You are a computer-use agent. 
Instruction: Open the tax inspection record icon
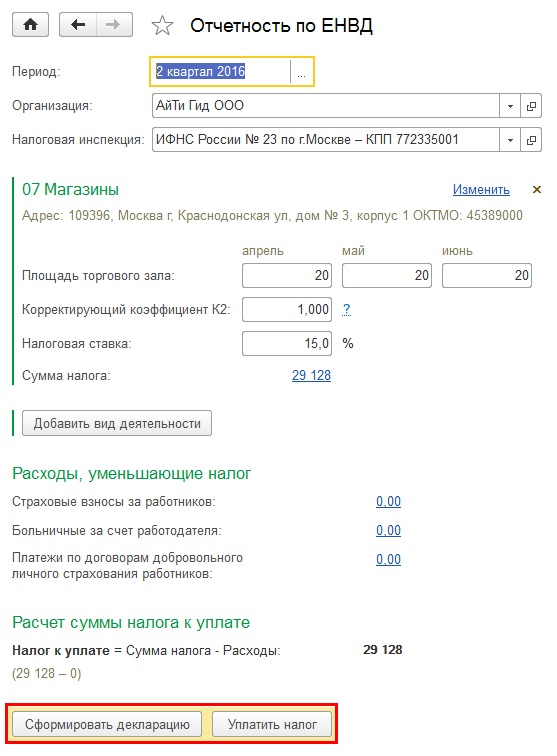[x=531, y=140]
